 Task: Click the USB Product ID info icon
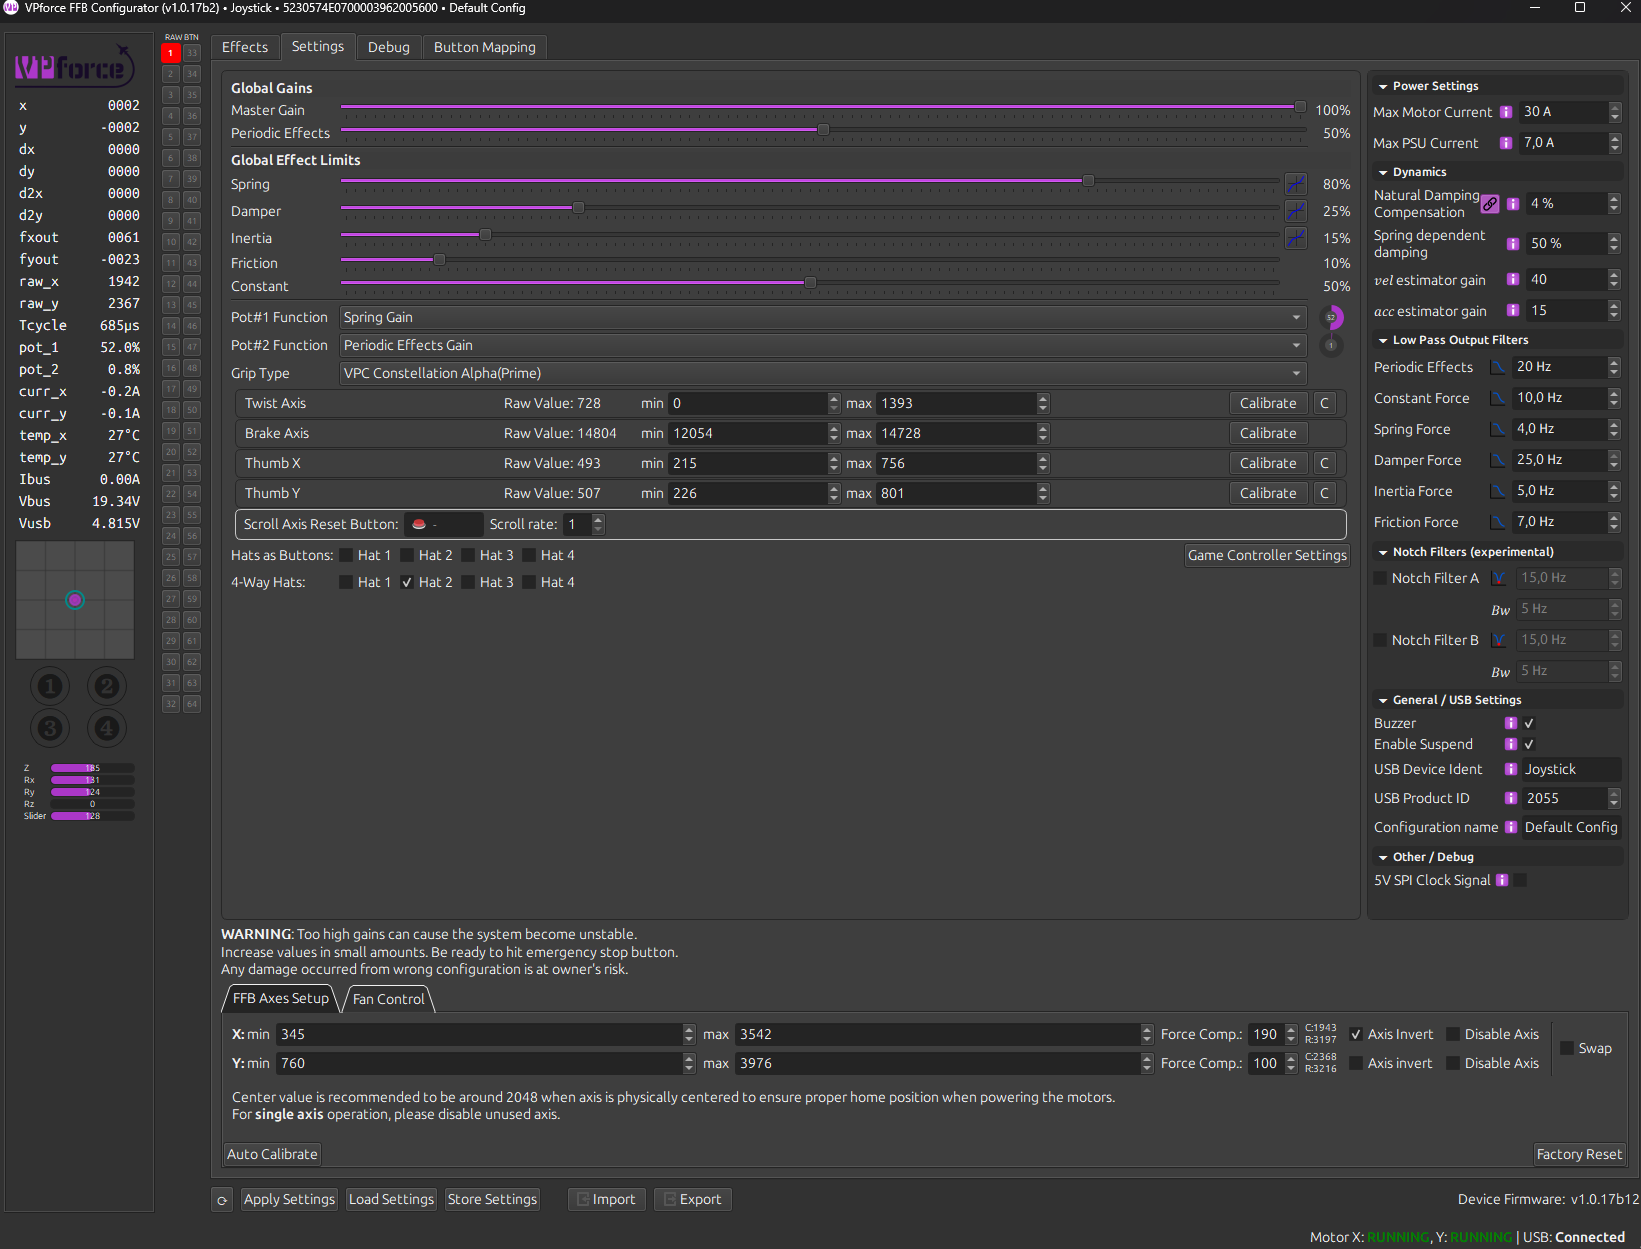click(x=1511, y=798)
